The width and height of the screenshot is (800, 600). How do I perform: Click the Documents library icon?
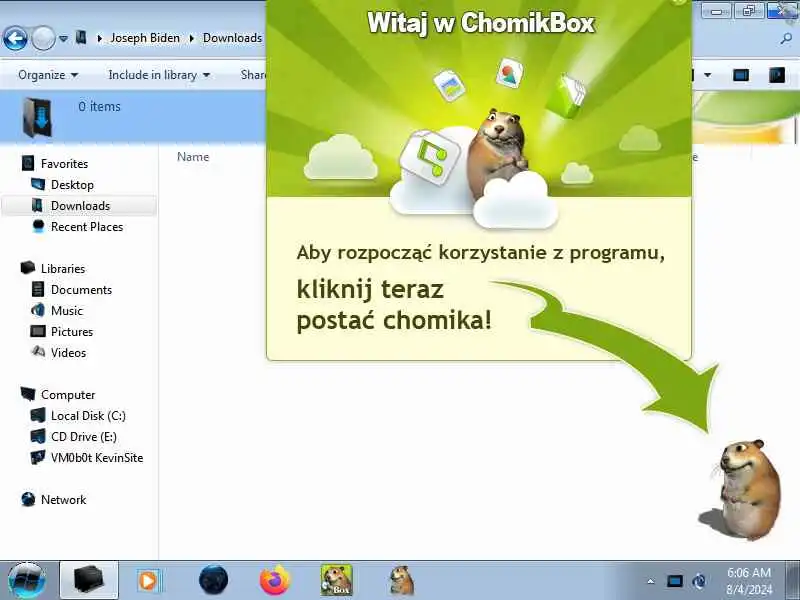point(38,289)
